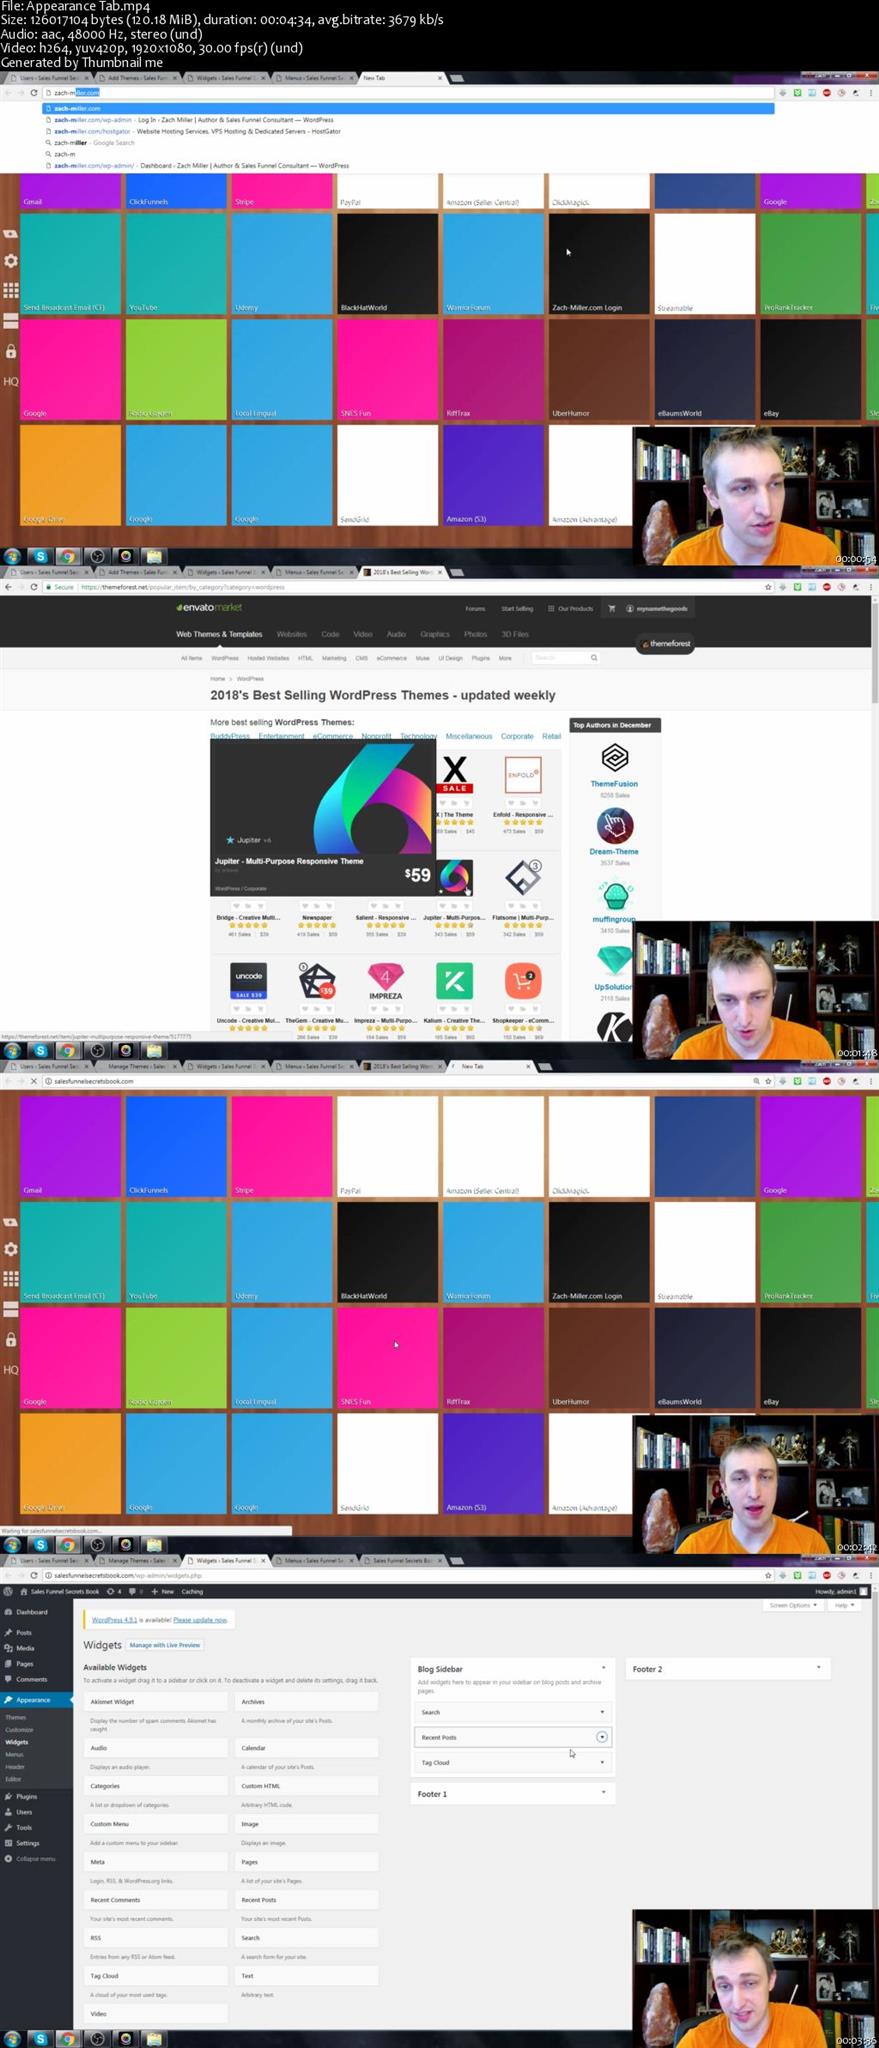Open Settings in the WordPress admin sidebar

pos(27,1843)
